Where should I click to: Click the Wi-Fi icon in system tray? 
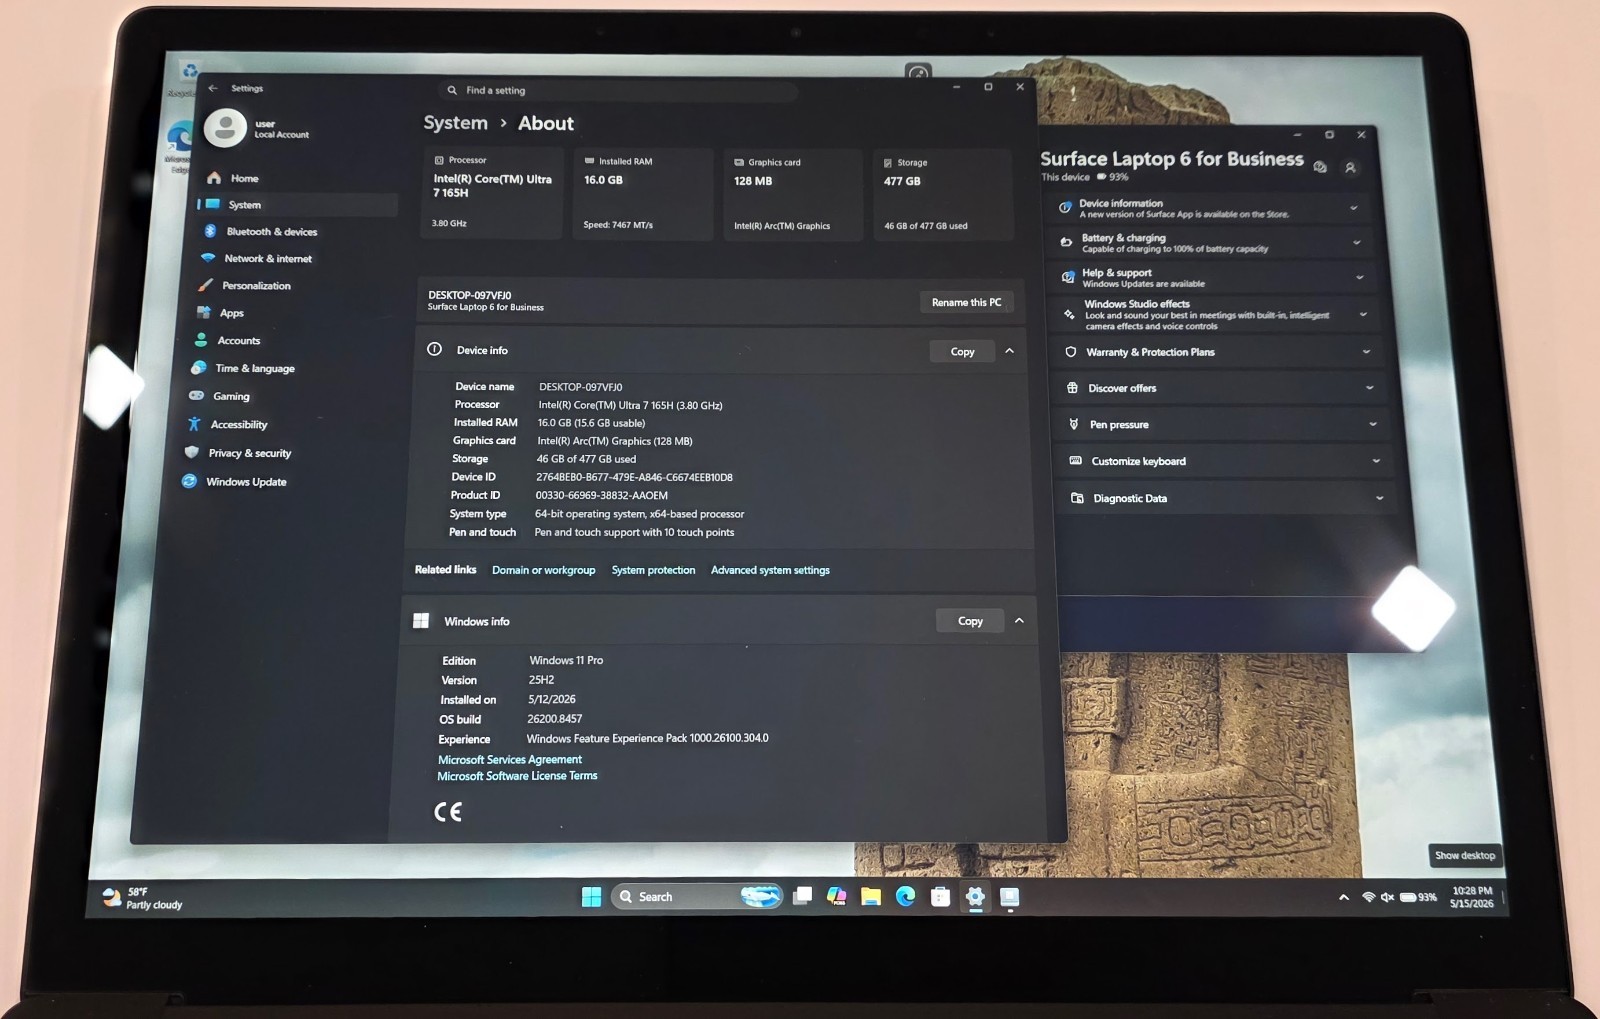pos(1368,897)
